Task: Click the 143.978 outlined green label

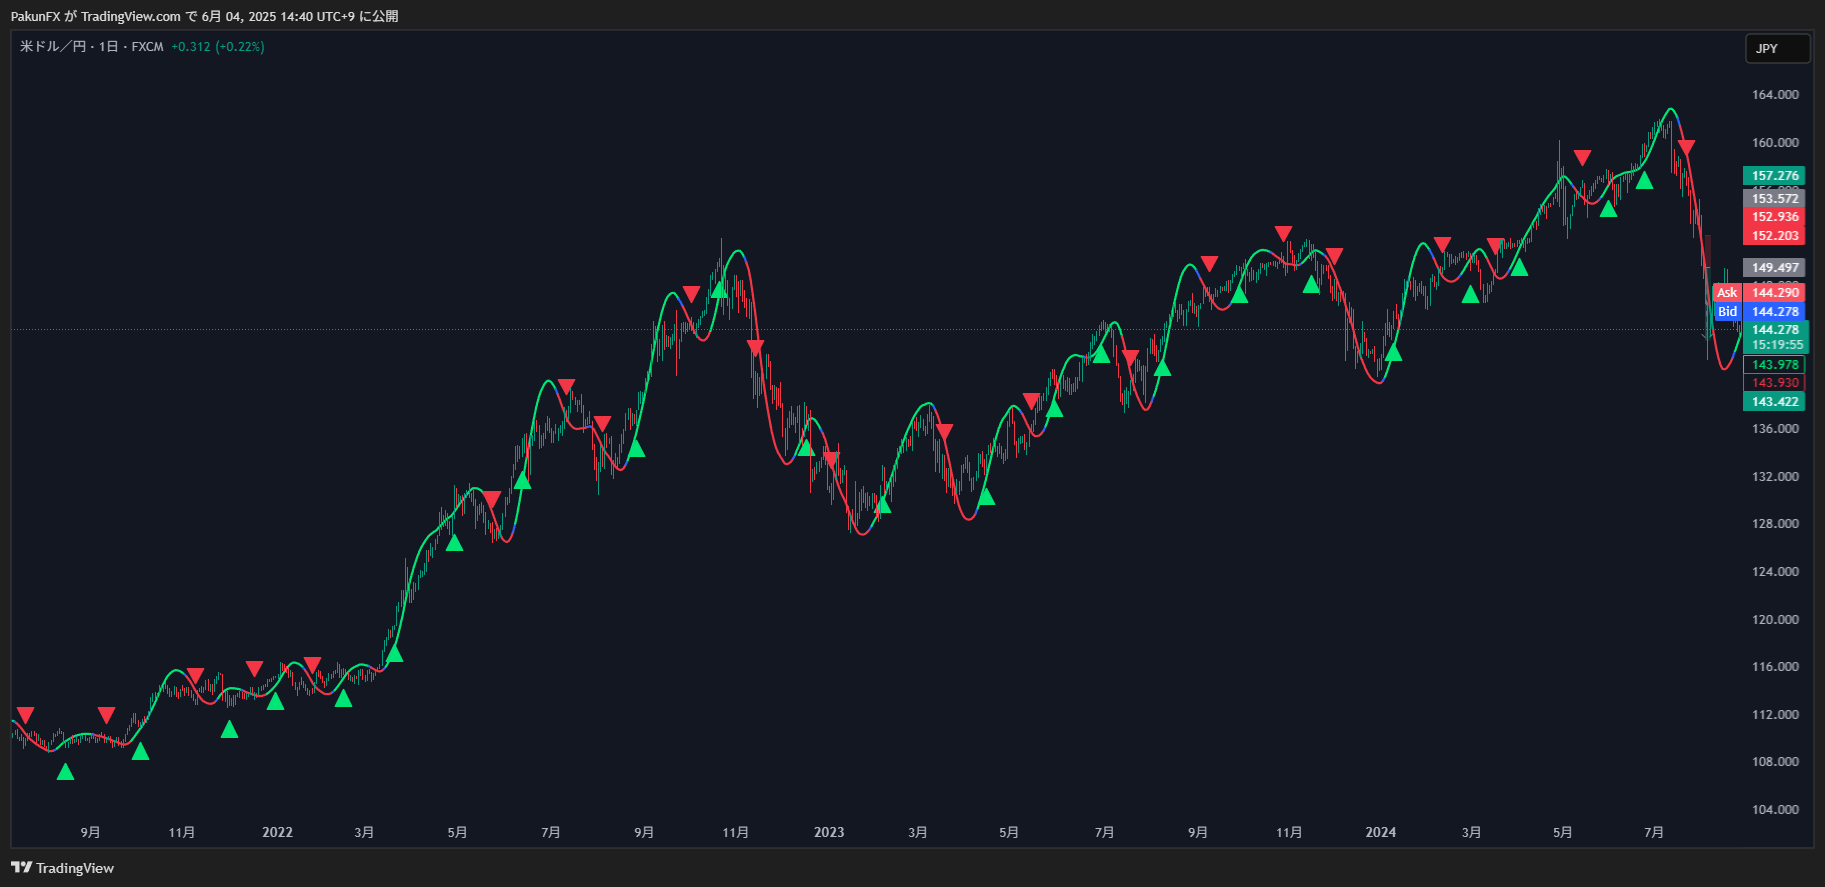Action: pyautogui.click(x=1774, y=365)
